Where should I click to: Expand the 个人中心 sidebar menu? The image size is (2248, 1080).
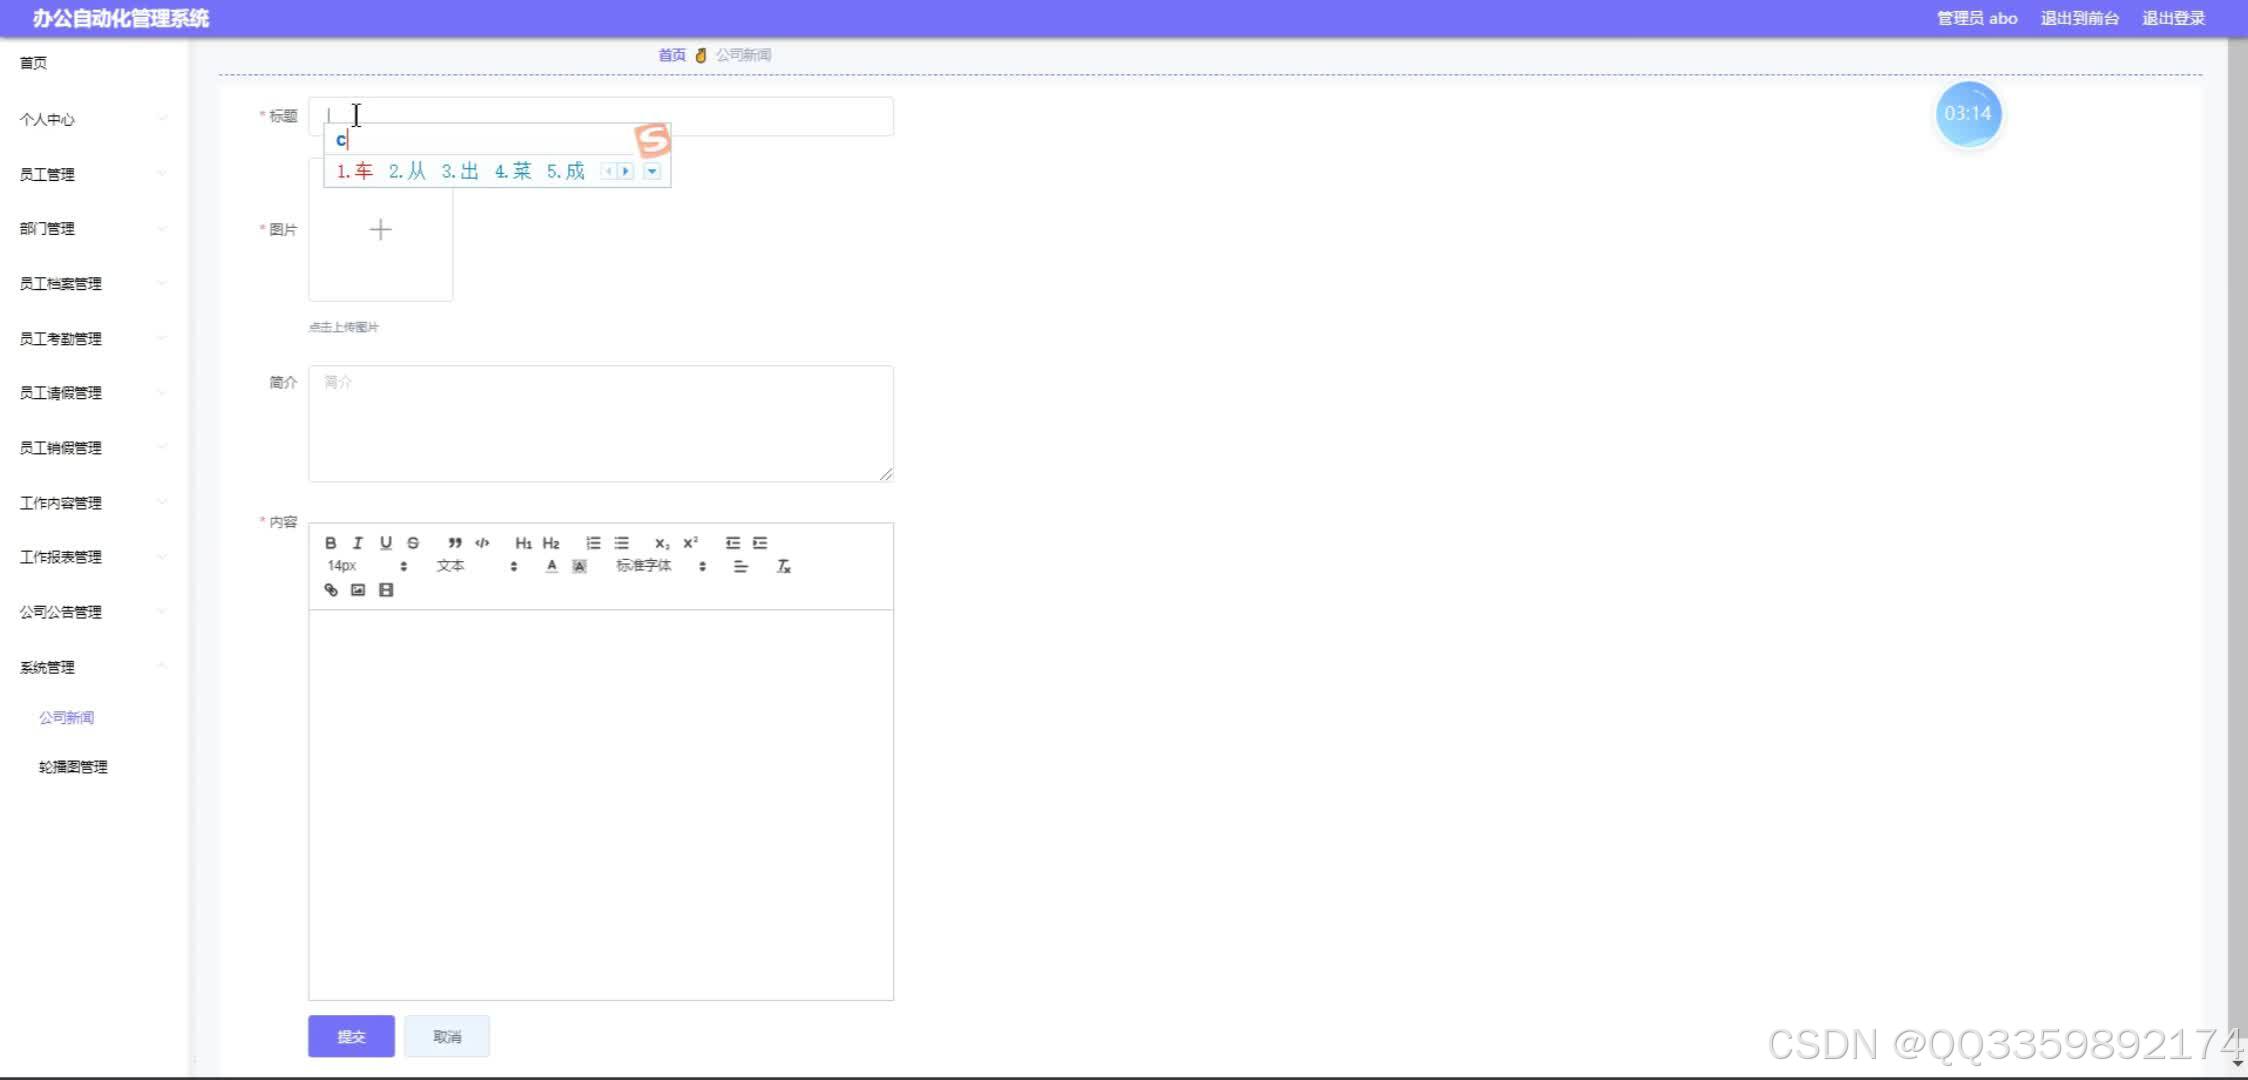tap(92, 119)
